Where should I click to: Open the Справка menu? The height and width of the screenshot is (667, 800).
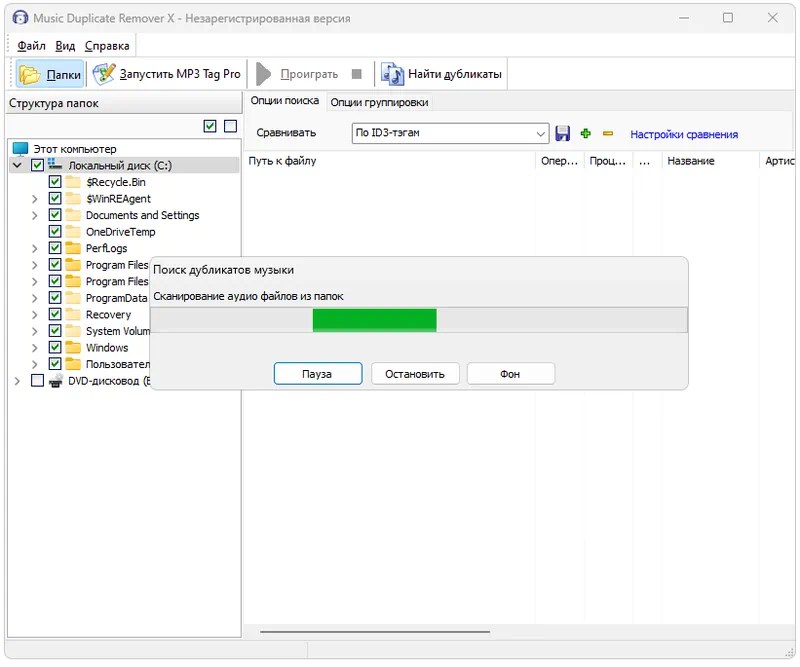[x=107, y=45]
